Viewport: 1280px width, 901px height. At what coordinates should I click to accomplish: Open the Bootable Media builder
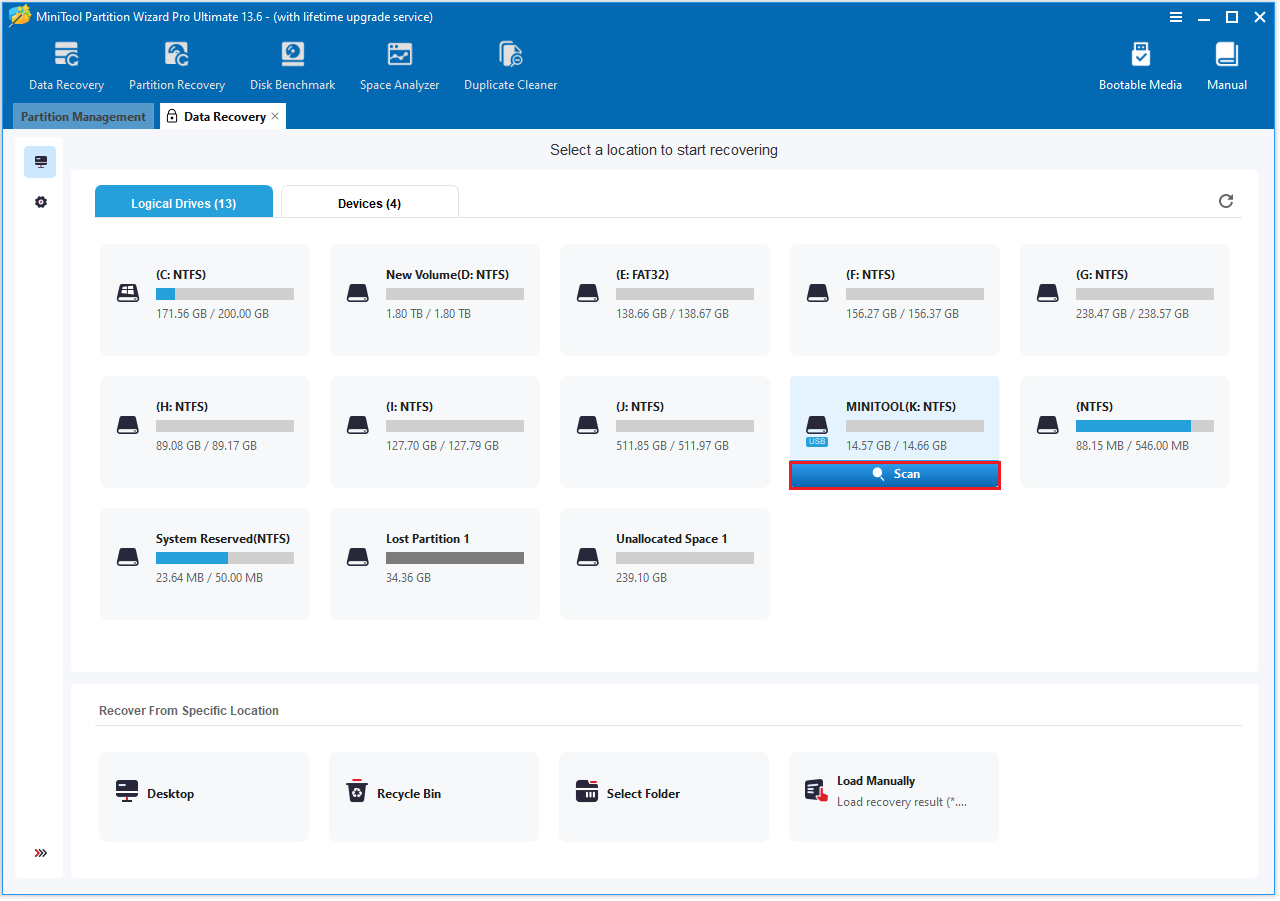click(1140, 66)
